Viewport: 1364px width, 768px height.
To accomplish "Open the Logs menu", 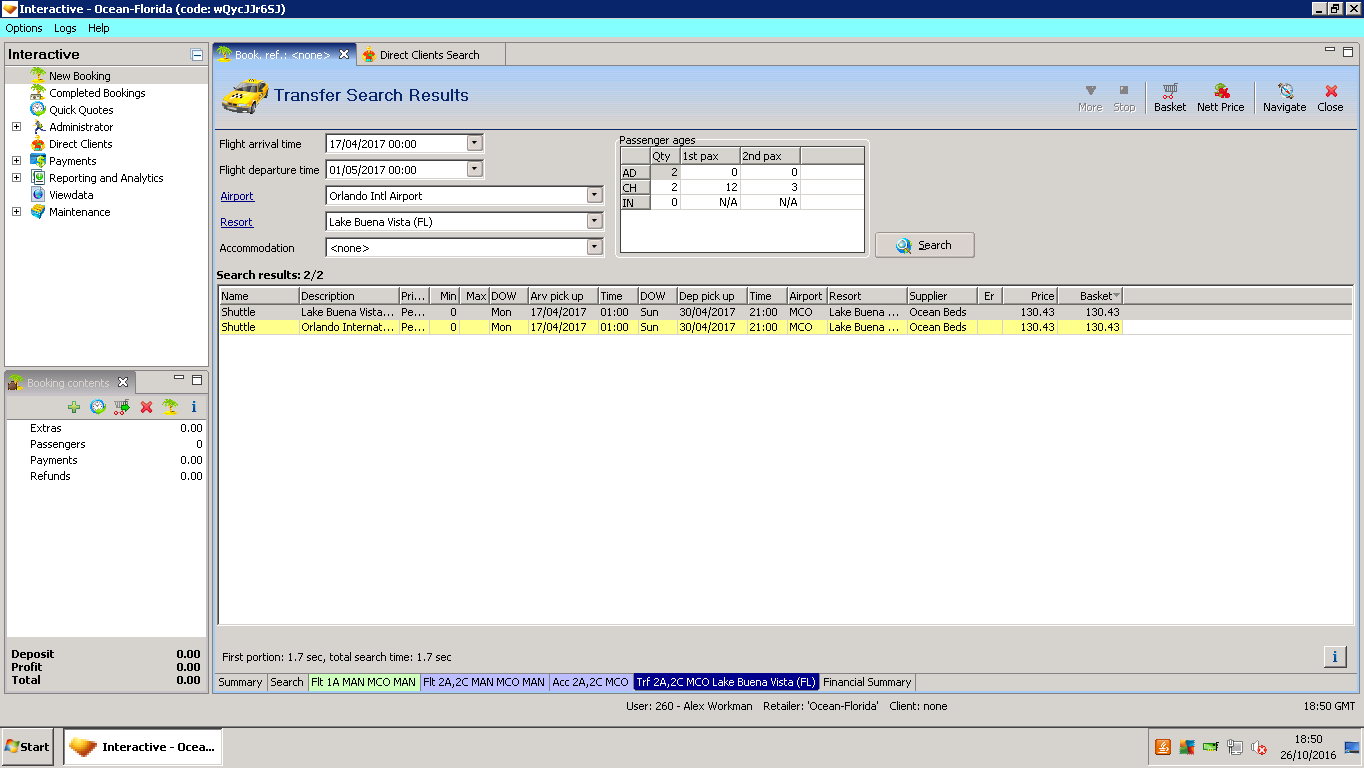I will tap(65, 28).
